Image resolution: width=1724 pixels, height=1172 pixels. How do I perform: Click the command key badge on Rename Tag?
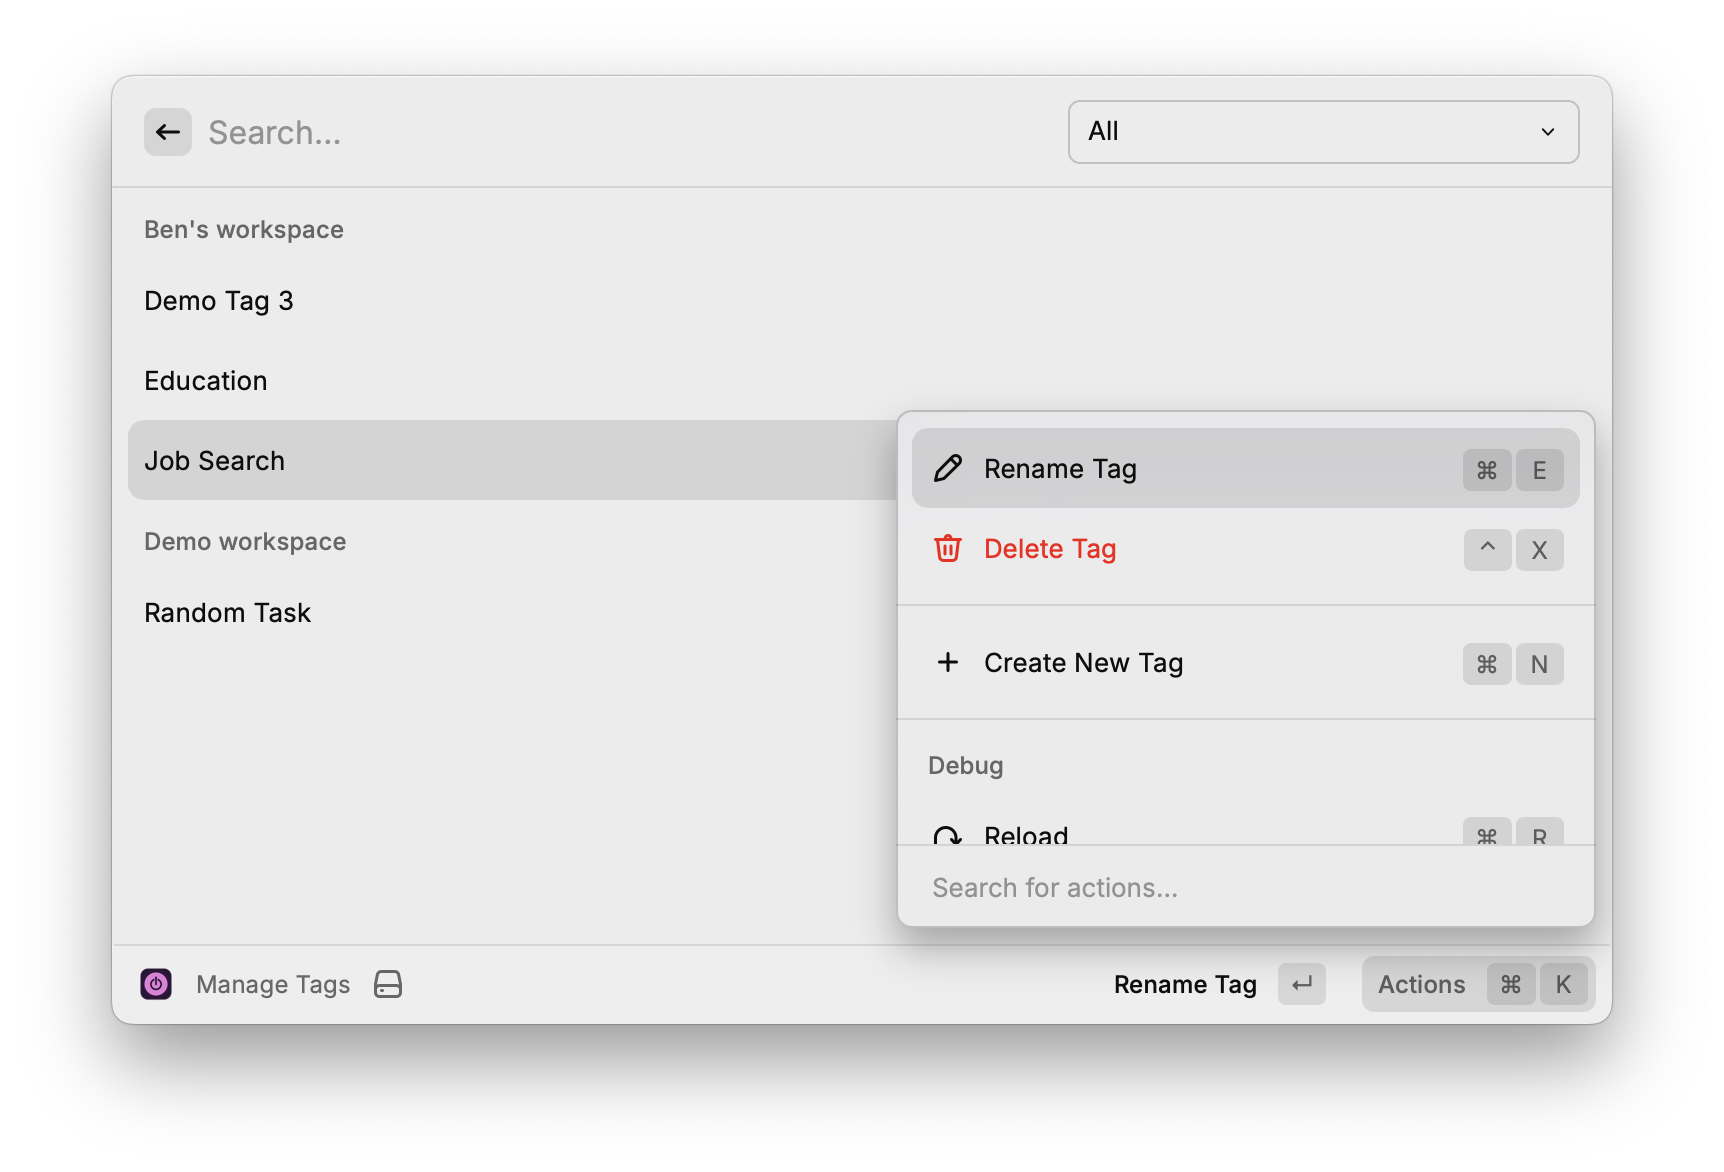(1487, 469)
